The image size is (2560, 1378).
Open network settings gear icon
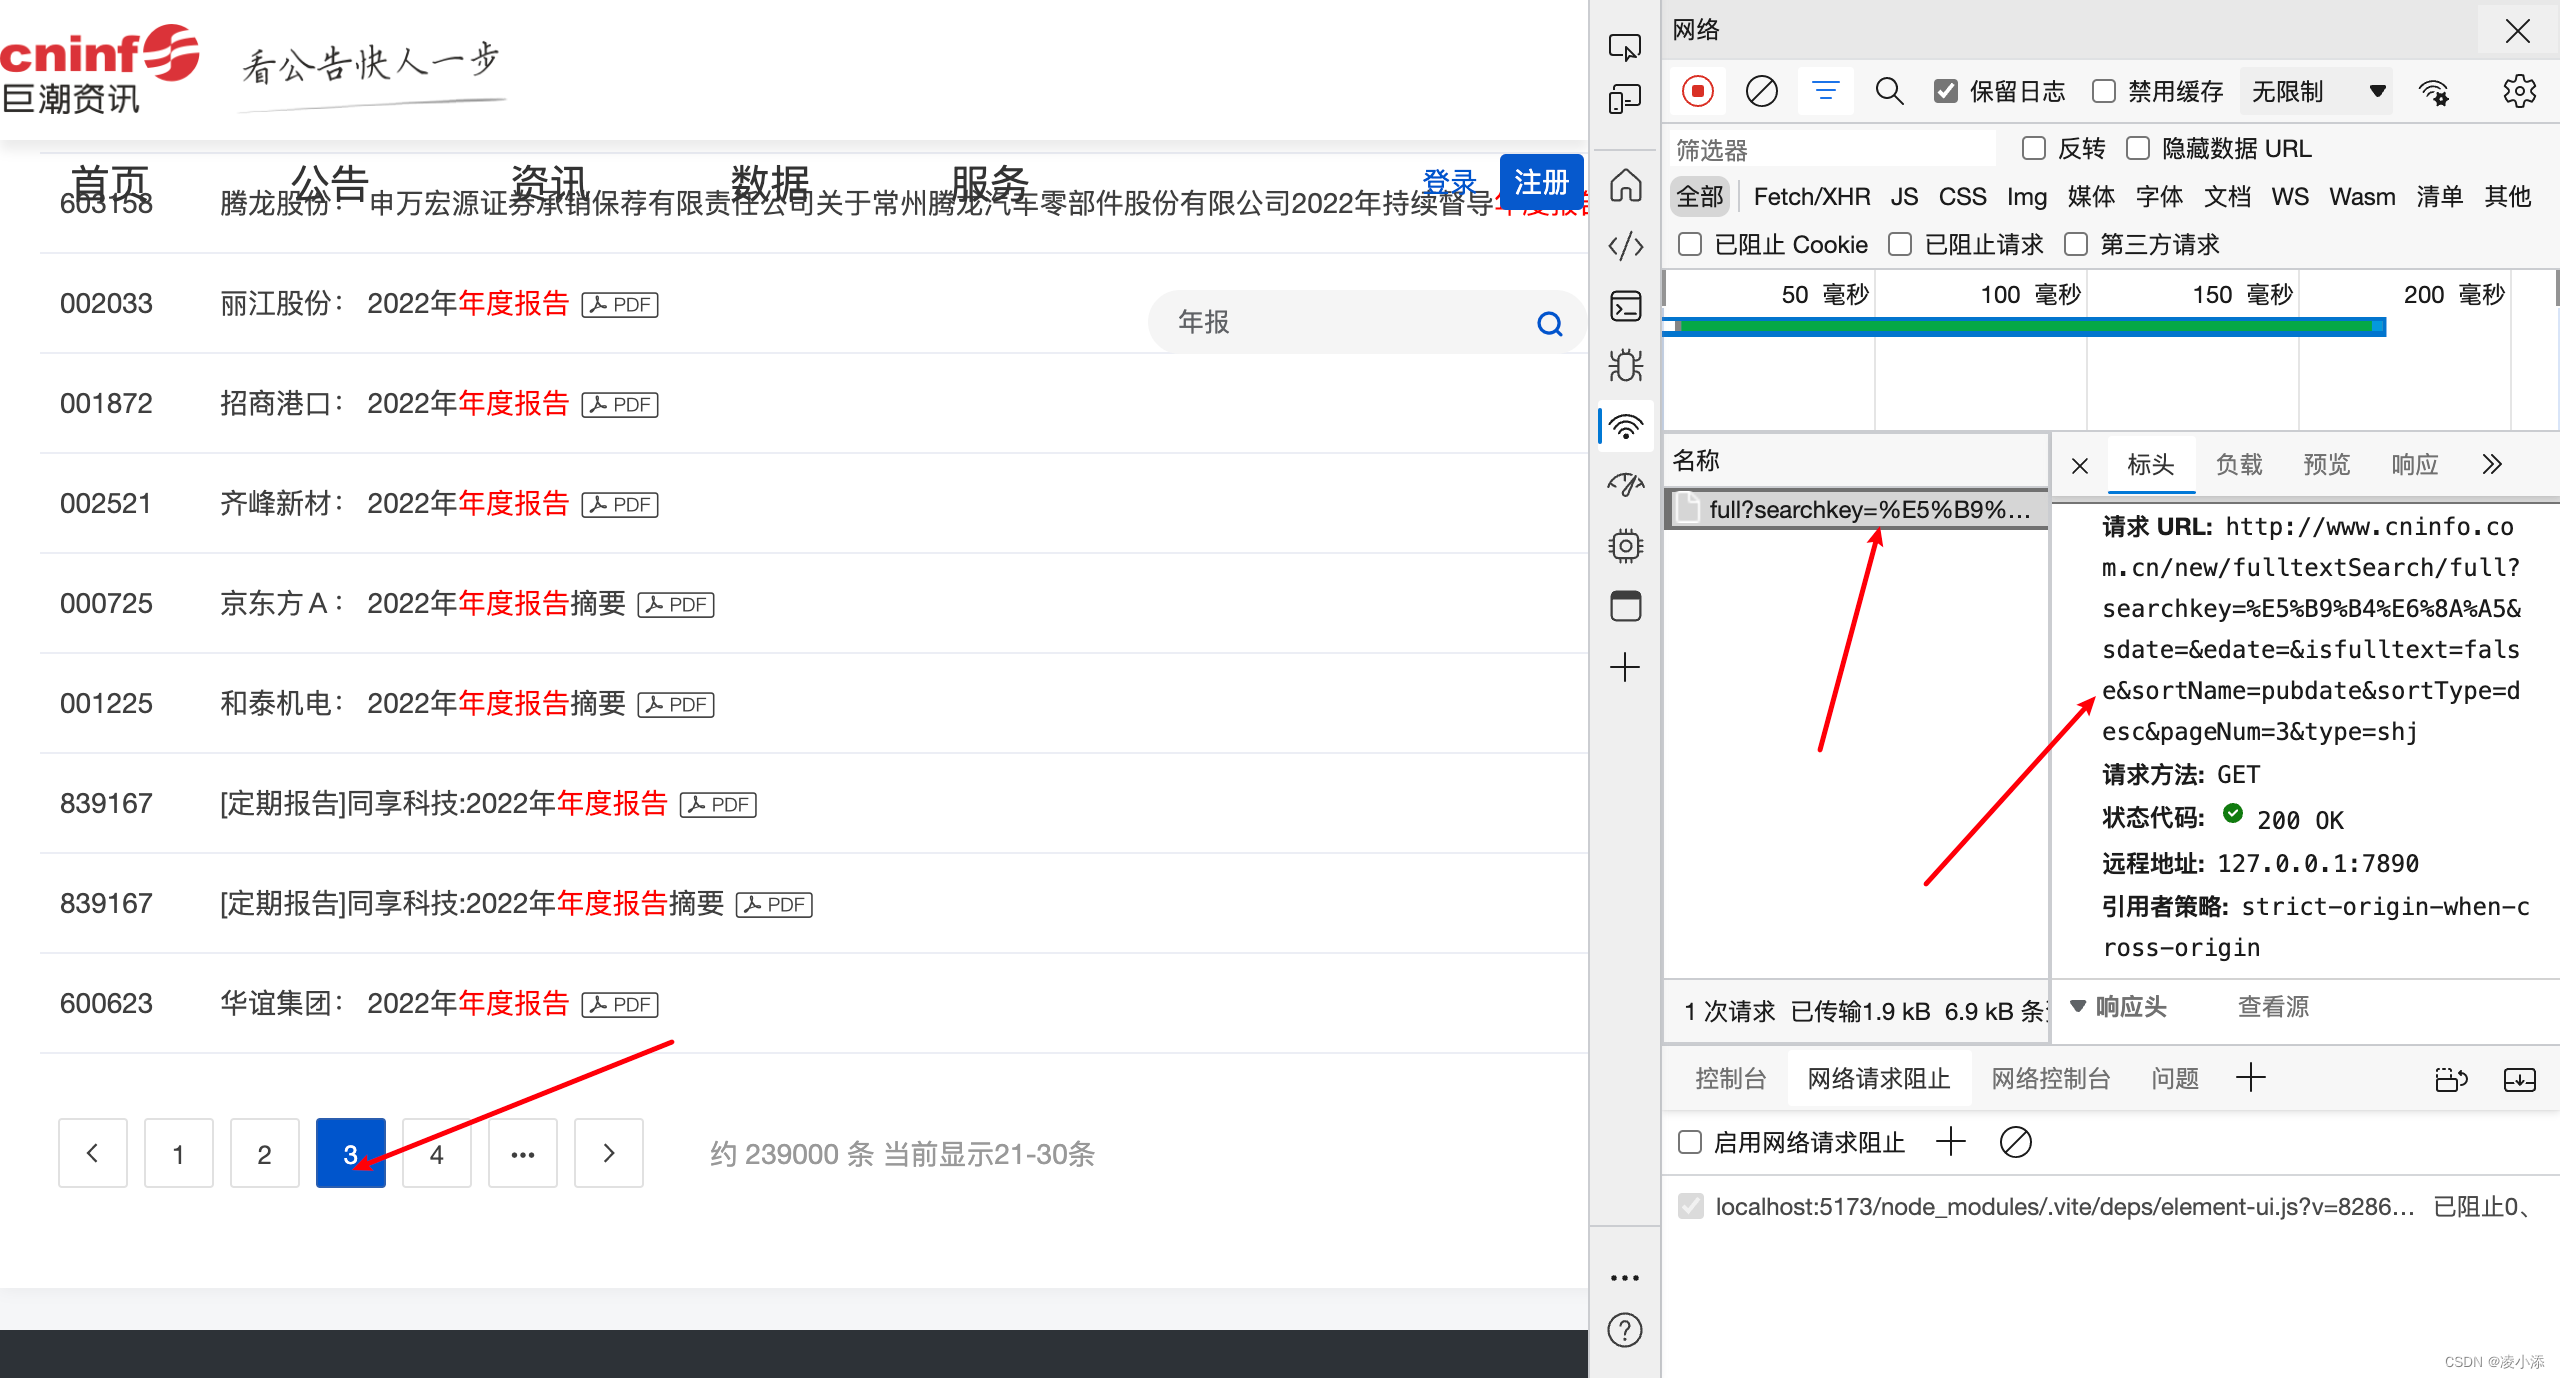point(2518,92)
